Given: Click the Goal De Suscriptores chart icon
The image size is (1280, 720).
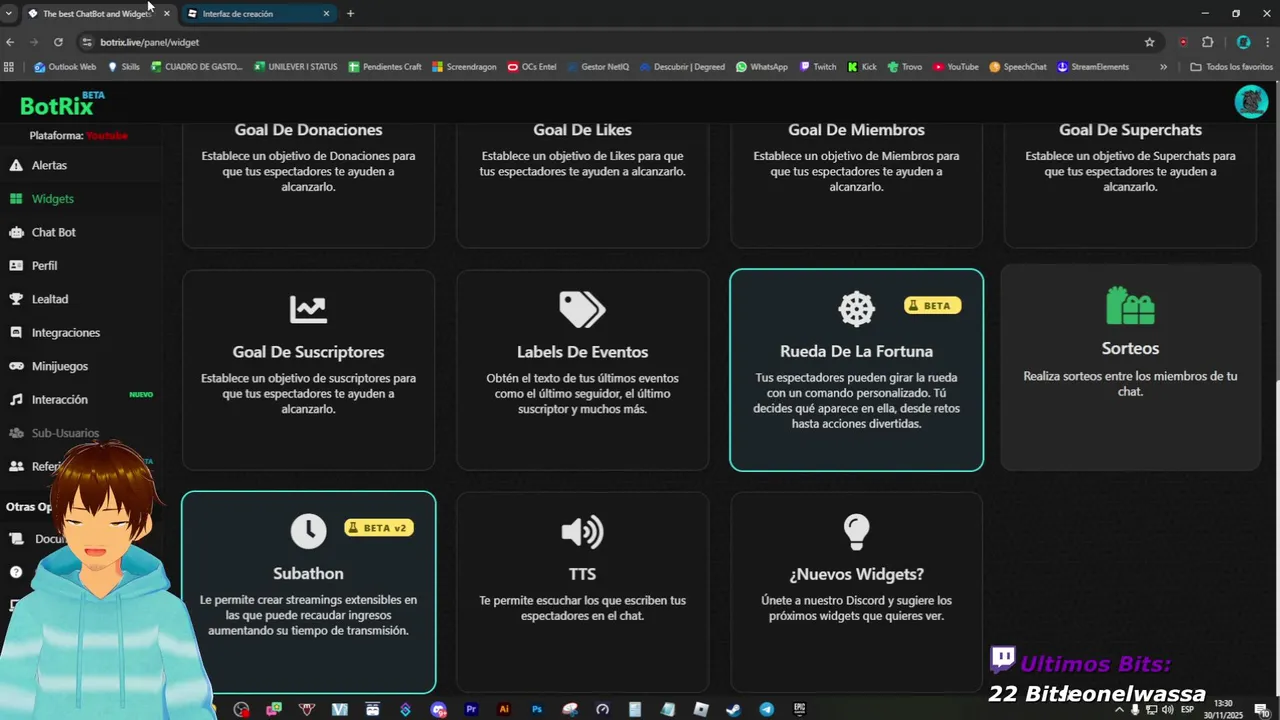Looking at the screenshot, I should 308,310.
